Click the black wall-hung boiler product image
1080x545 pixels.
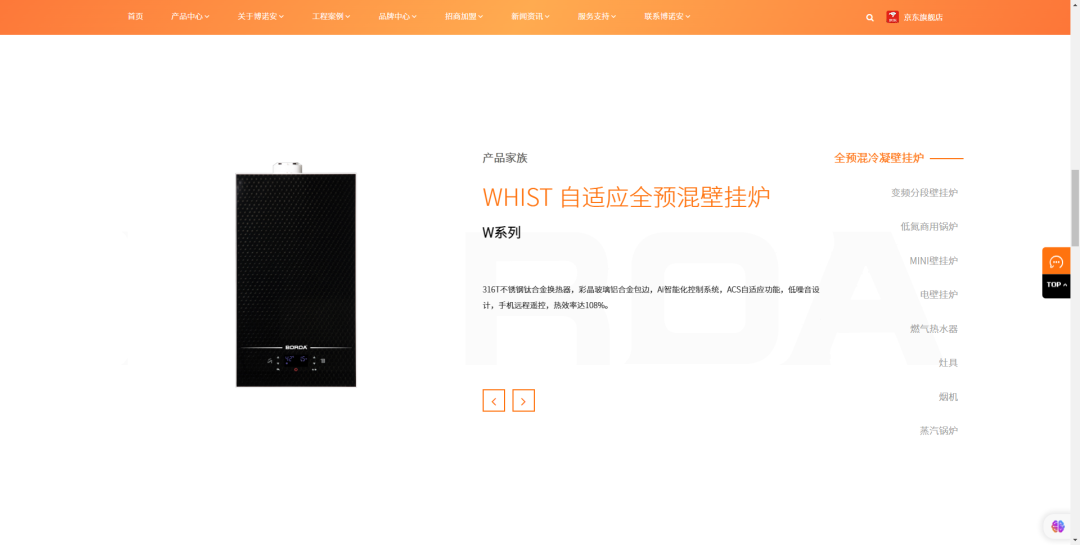(x=296, y=279)
